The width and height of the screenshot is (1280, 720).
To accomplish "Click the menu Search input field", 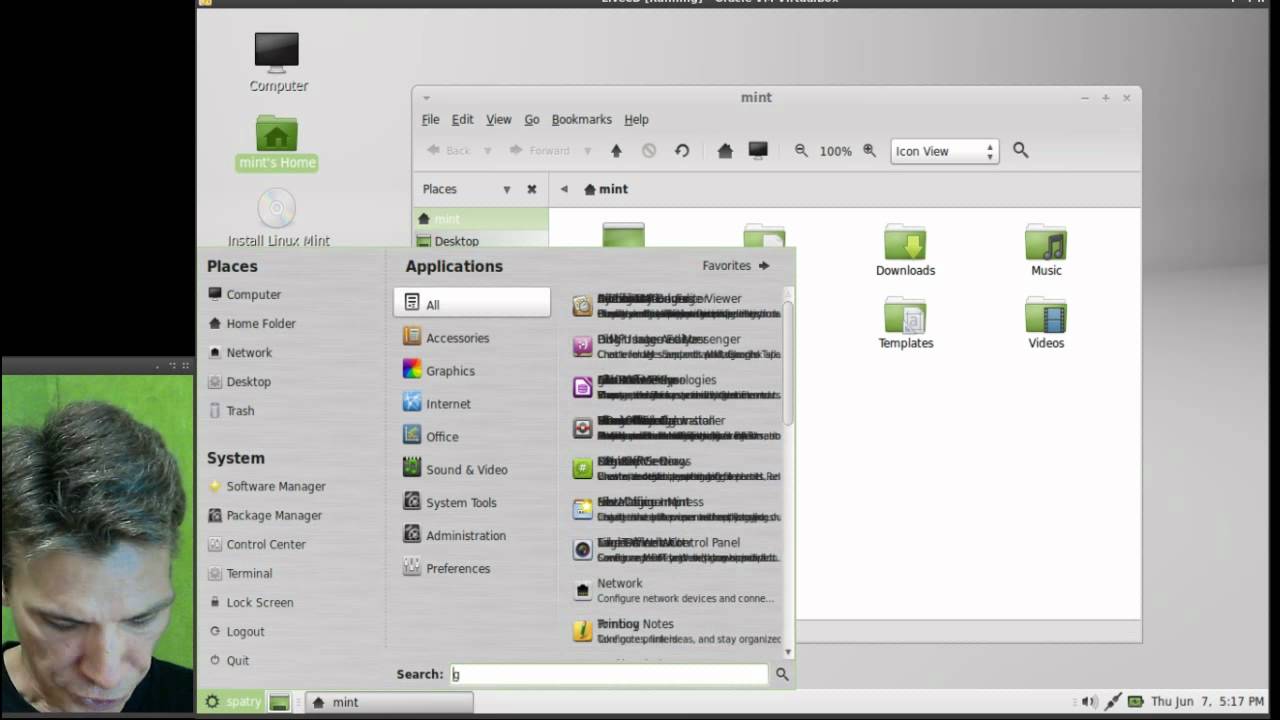I will [x=609, y=674].
